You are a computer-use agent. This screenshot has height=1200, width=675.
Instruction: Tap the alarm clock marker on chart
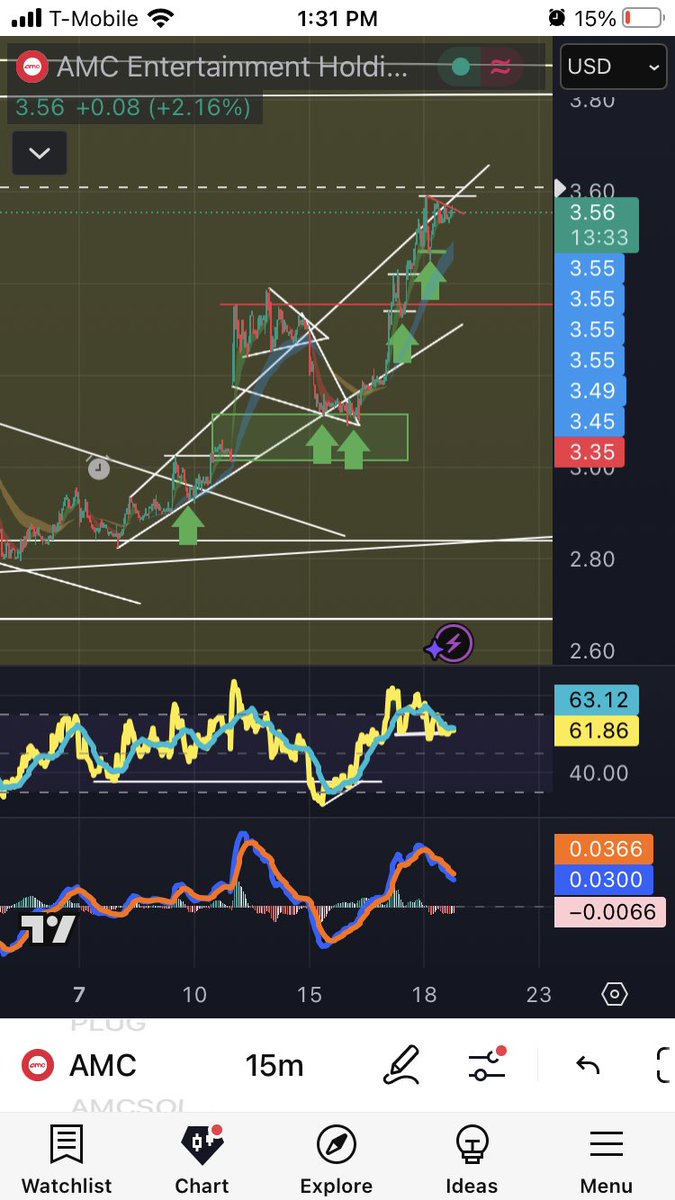pyautogui.click(x=98, y=468)
